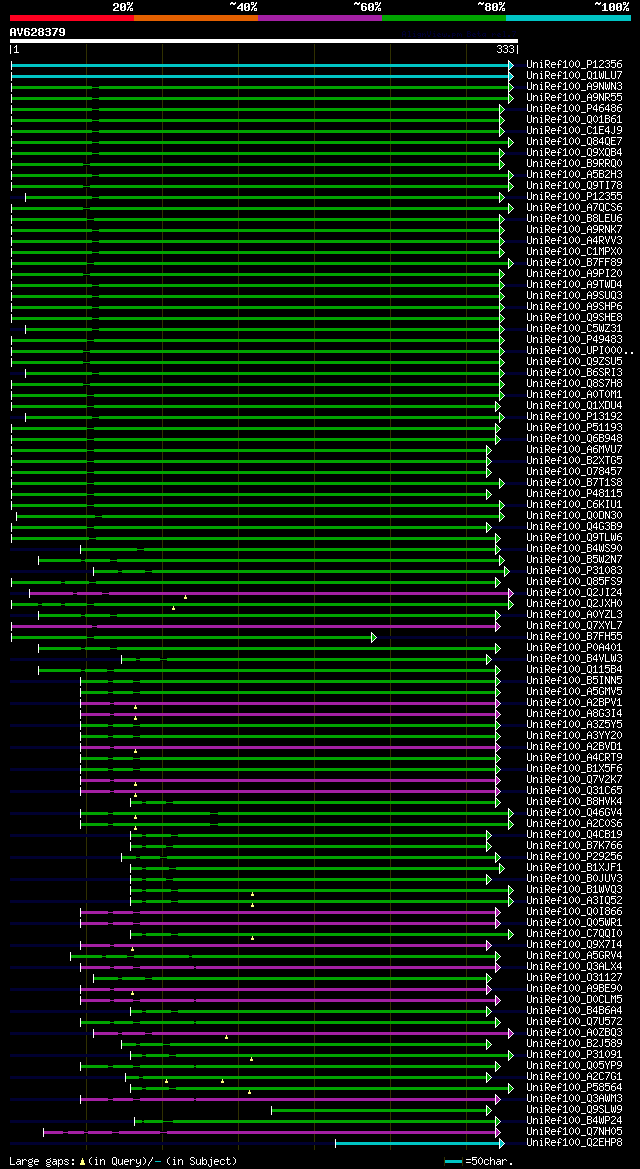Click the white query sequence bar
This screenshot has height=1169, width=640.
[x=264, y=40]
